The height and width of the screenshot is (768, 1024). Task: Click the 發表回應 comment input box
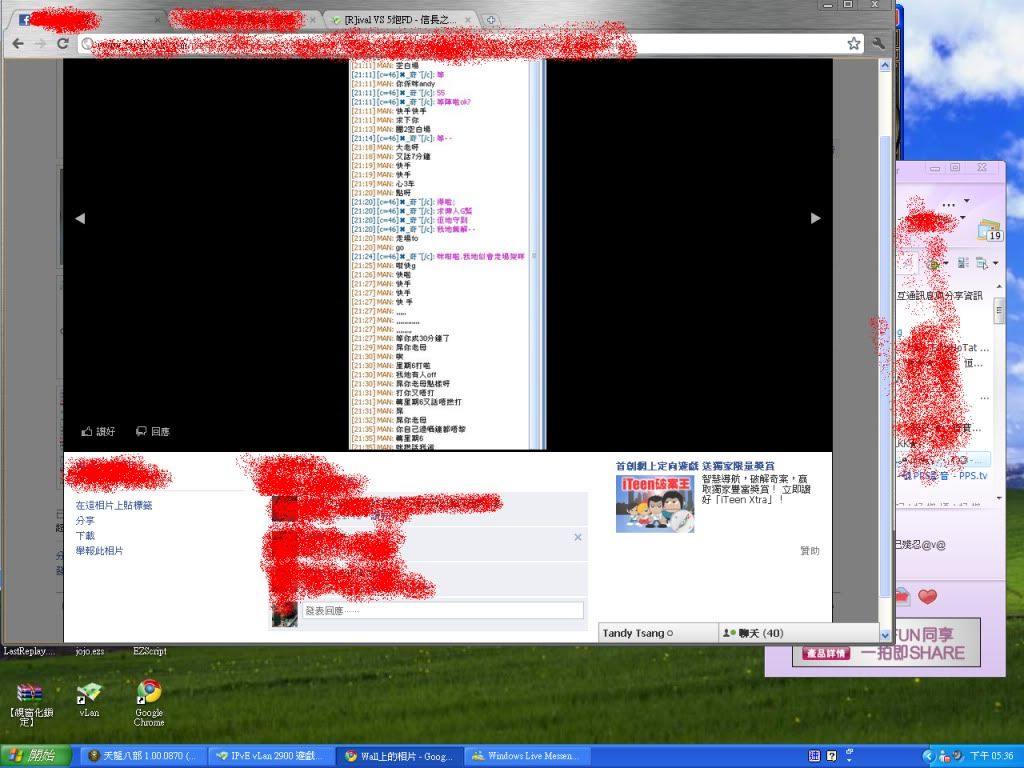[442, 610]
